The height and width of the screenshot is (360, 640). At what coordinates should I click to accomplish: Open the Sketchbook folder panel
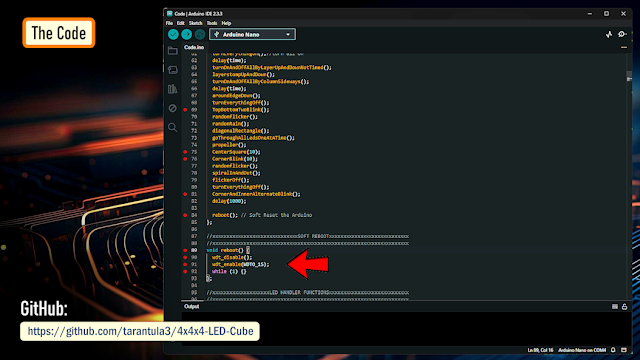[173, 51]
